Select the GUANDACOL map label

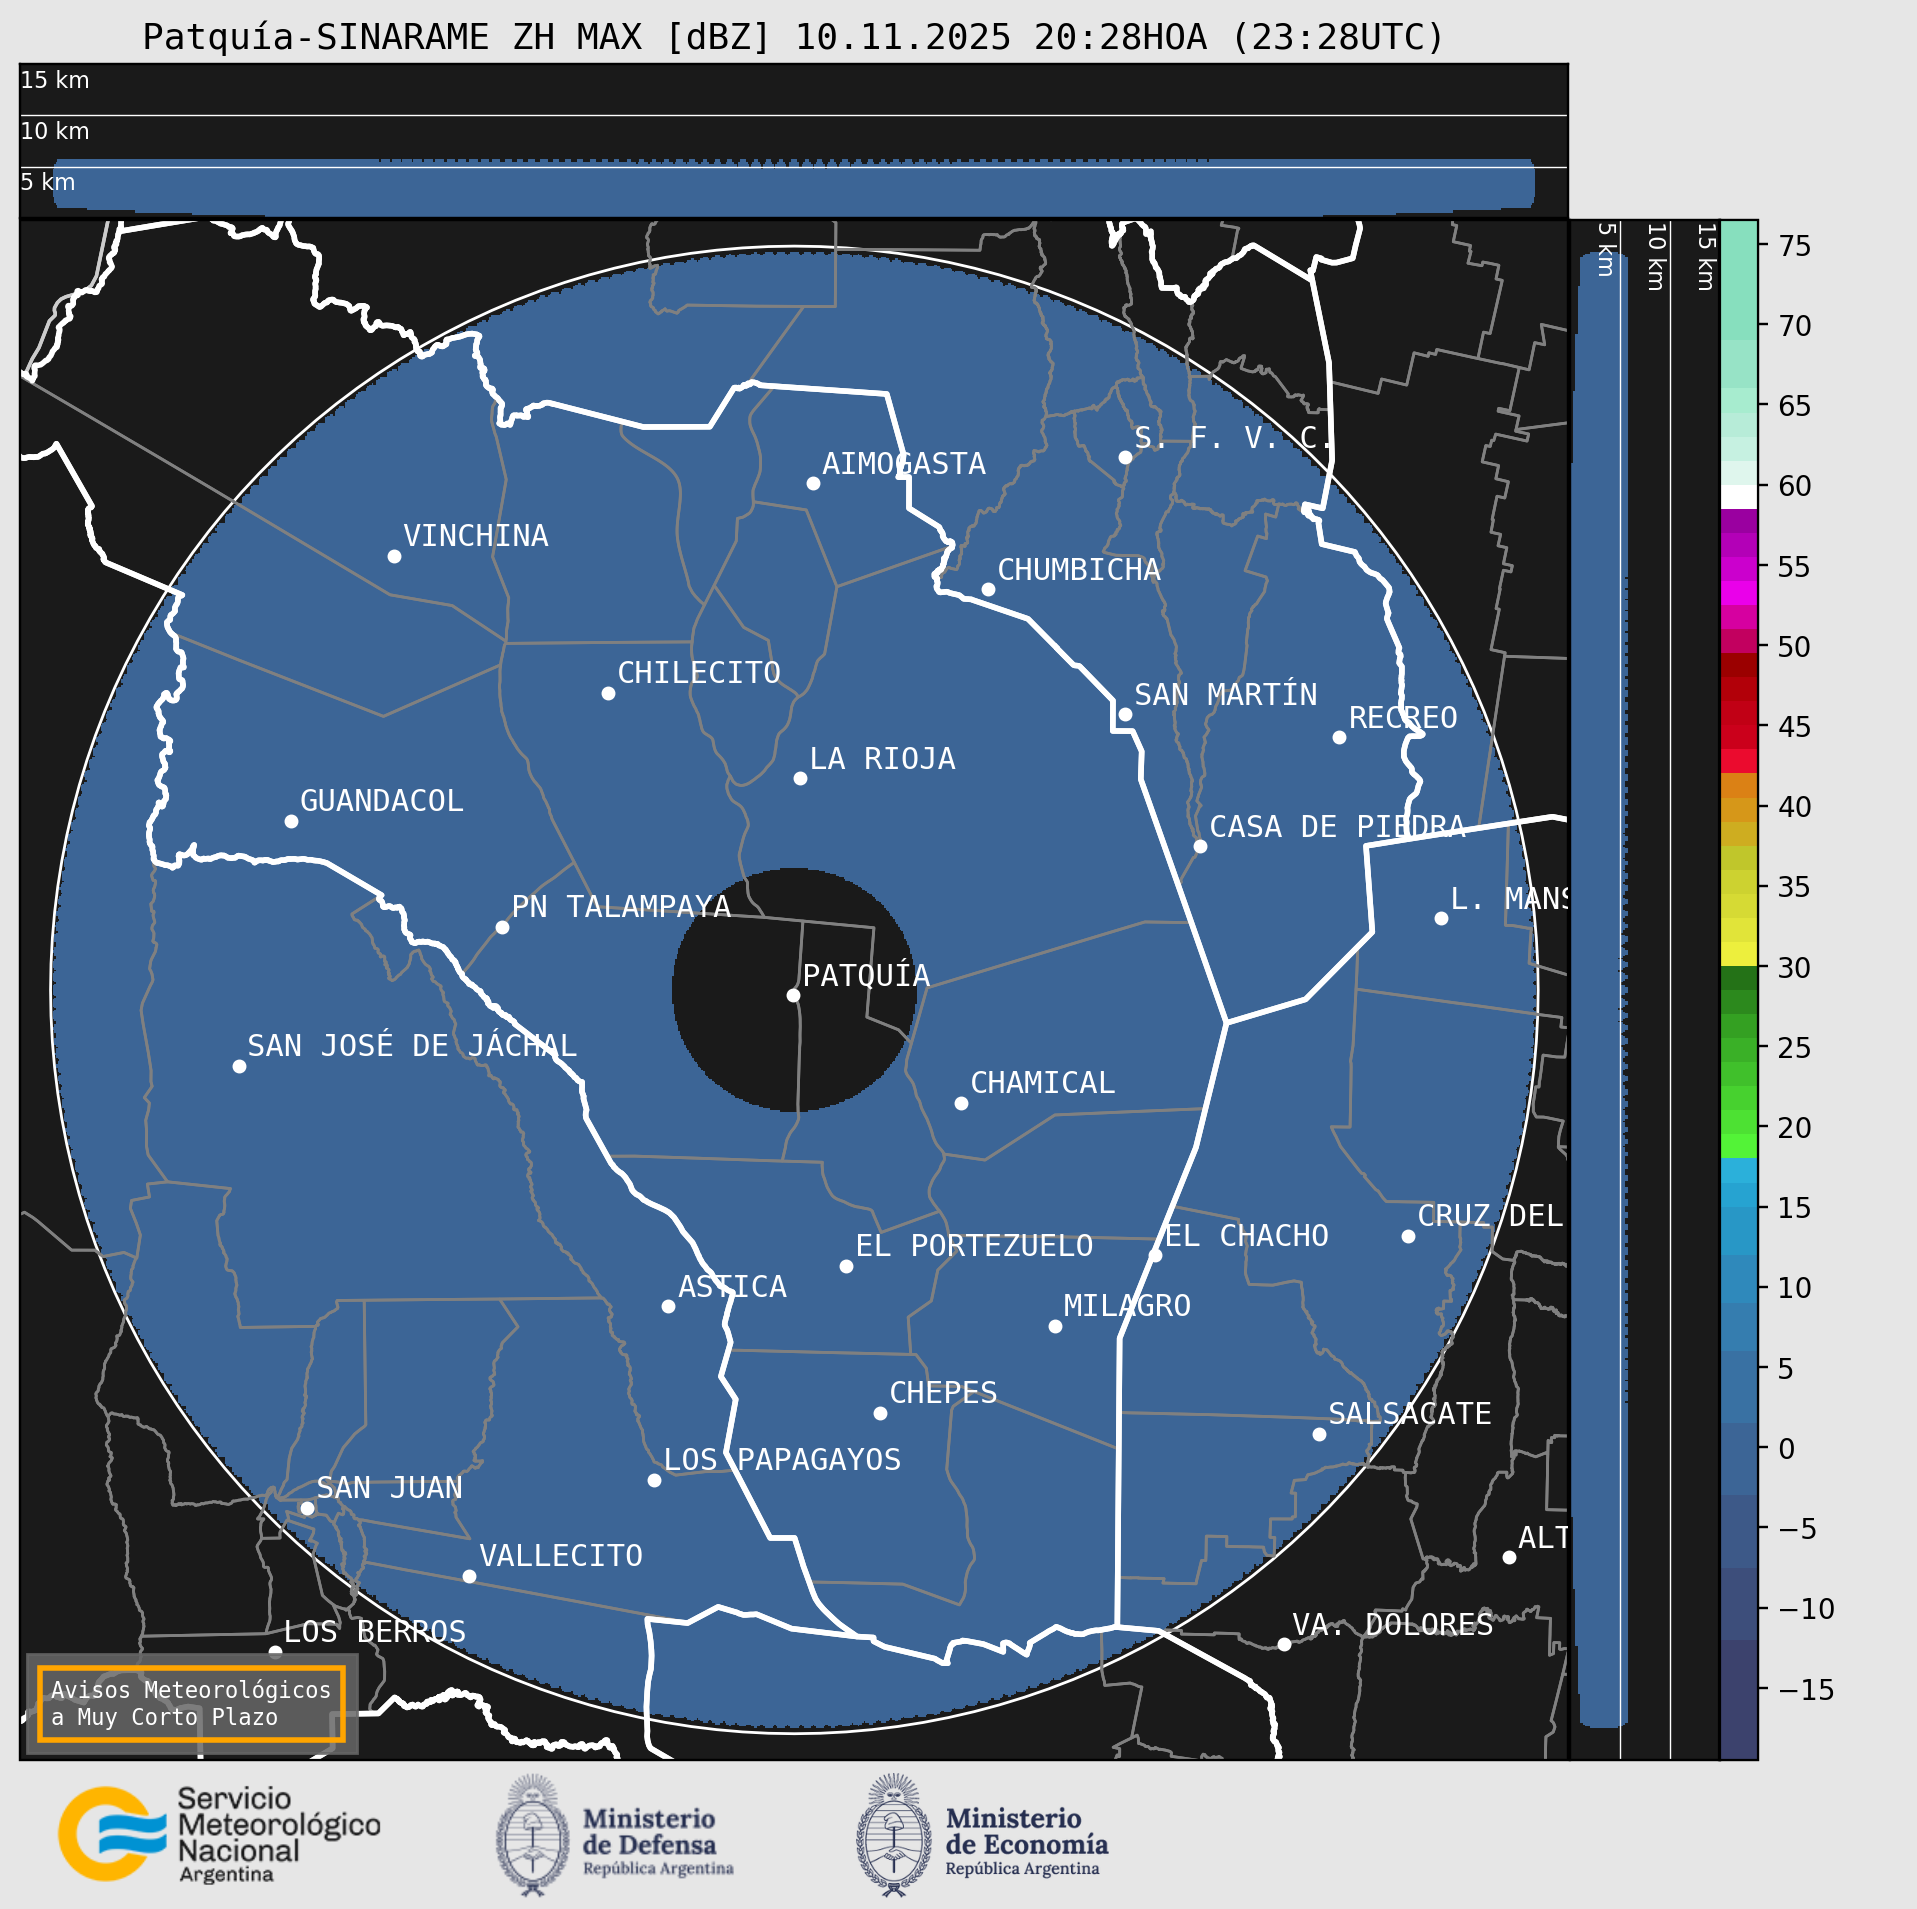coord(382,801)
